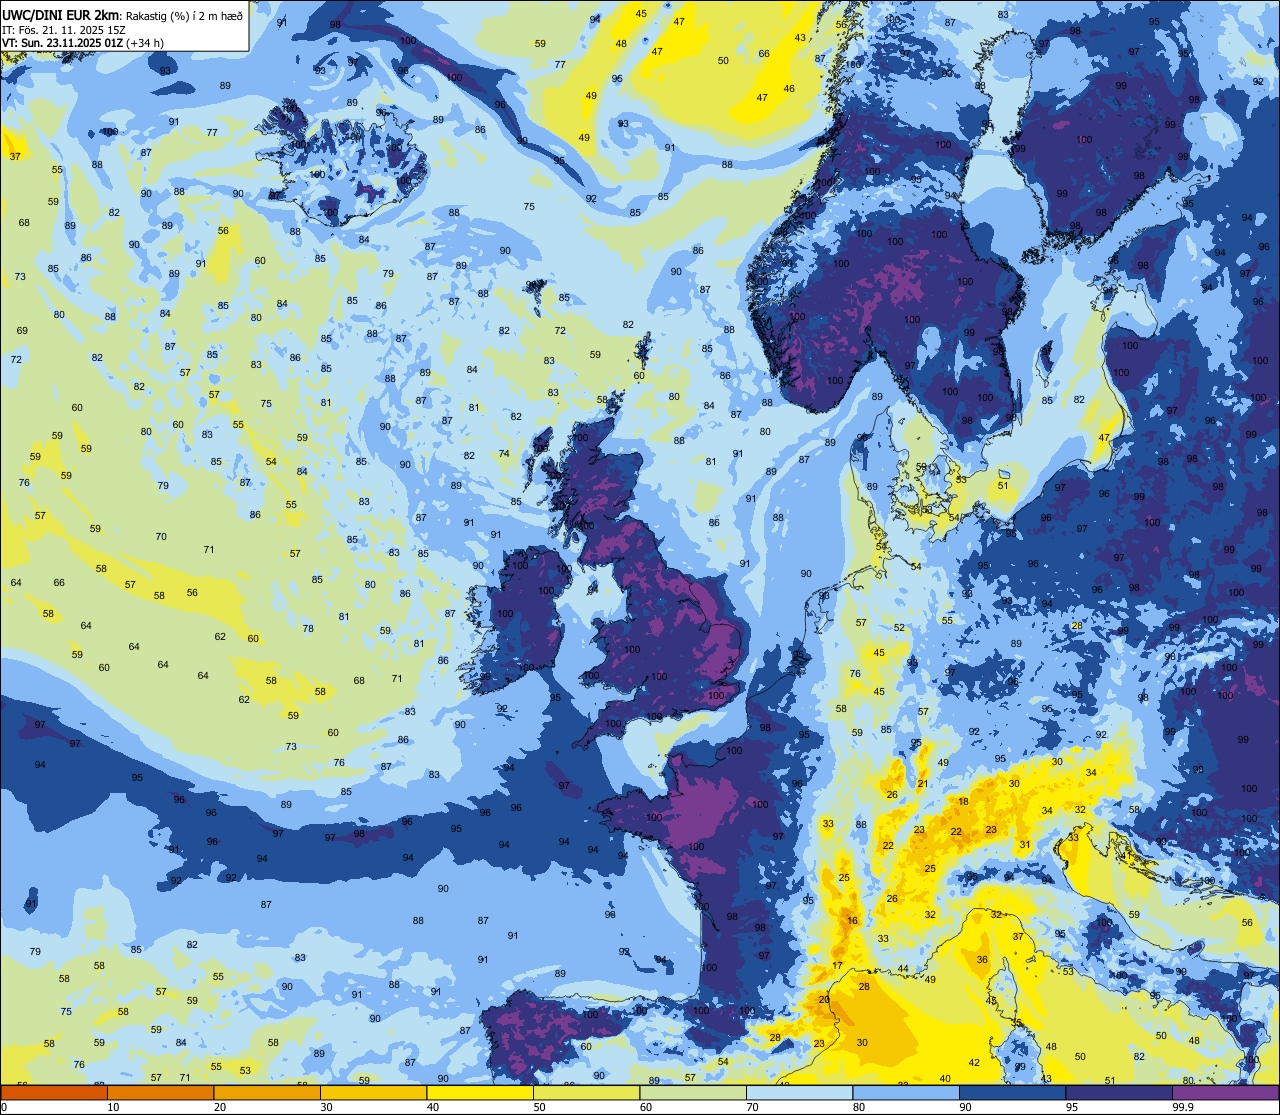Click the 0–10% dark orange legend swatch
This screenshot has height=1115, width=1280.
(x=54, y=1093)
